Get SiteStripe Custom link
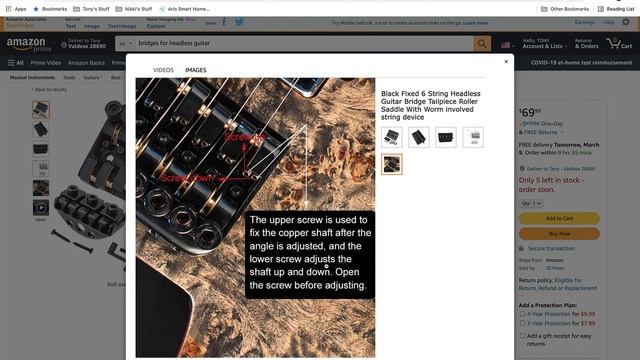The height and width of the screenshot is (360, 640). [x=156, y=26]
